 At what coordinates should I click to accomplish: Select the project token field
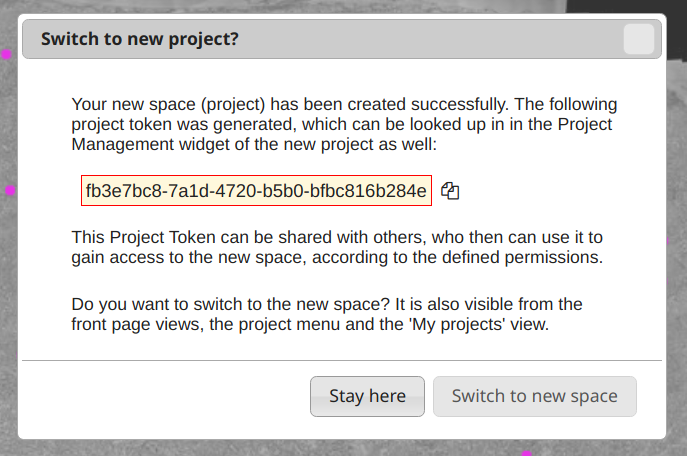pos(256,191)
